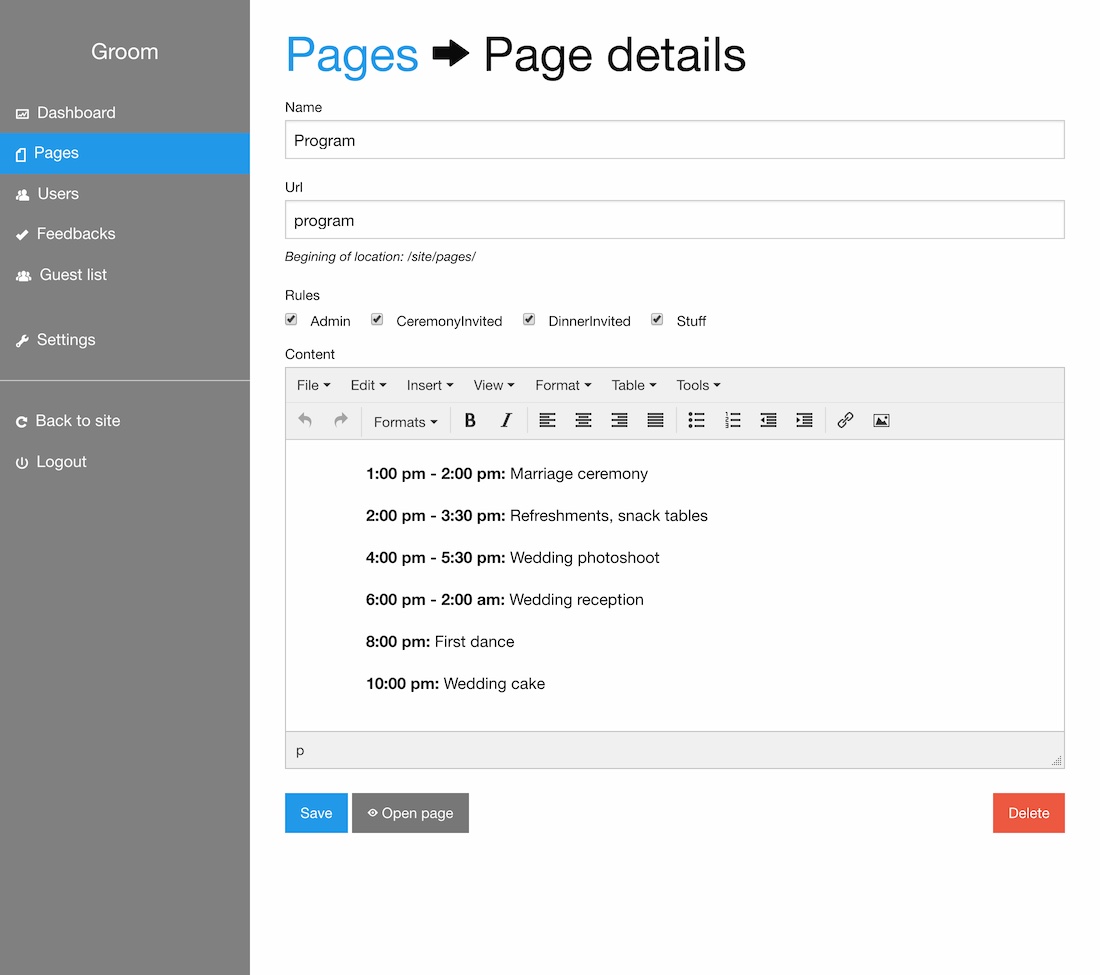Insert a numbered list via the toolbar

(x=732, y=421)
